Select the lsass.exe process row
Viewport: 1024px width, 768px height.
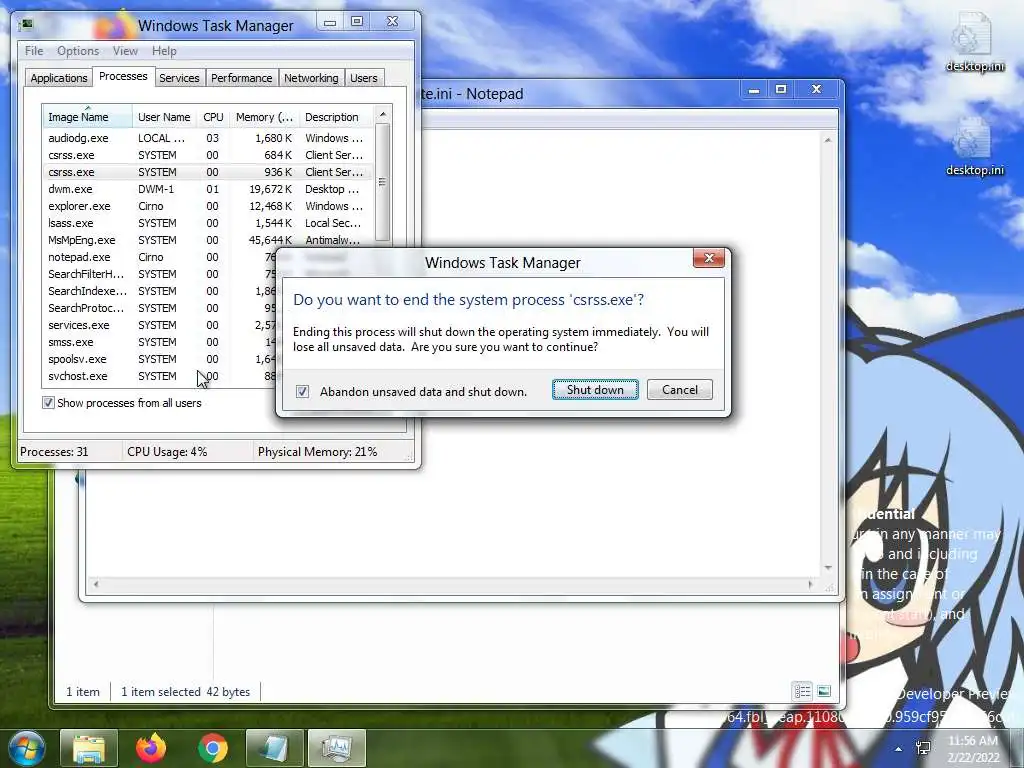(x=208, y=223)
